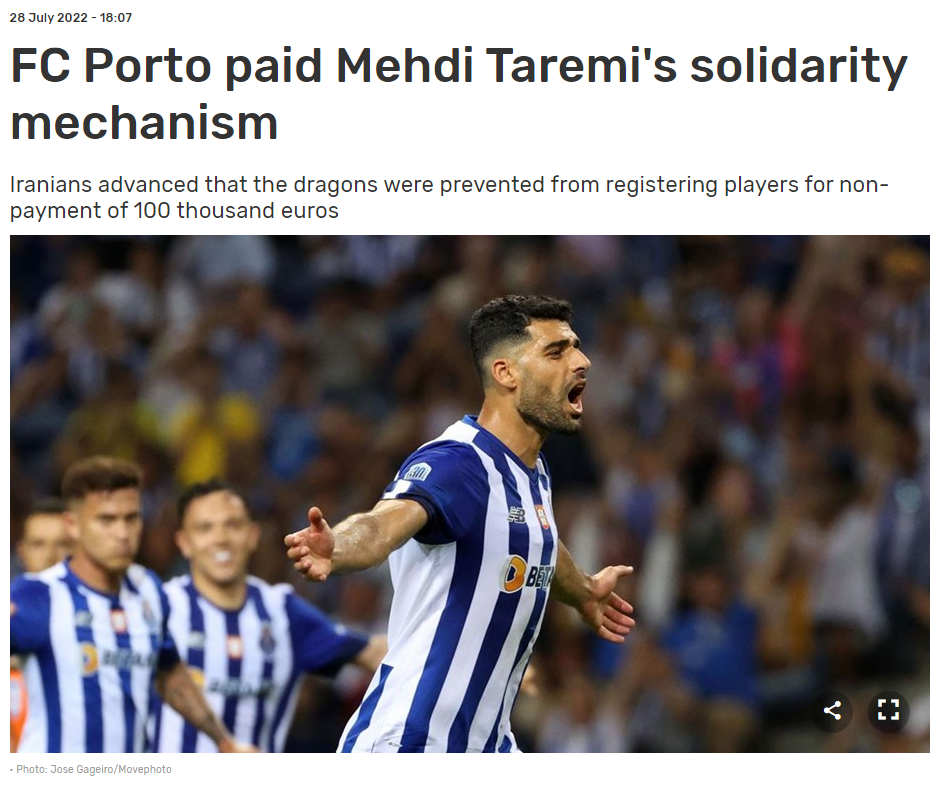Click the sleeve badge on the player's shoulder
The width and height of the screenshot is (941, 789).
[x=418, y=472]
